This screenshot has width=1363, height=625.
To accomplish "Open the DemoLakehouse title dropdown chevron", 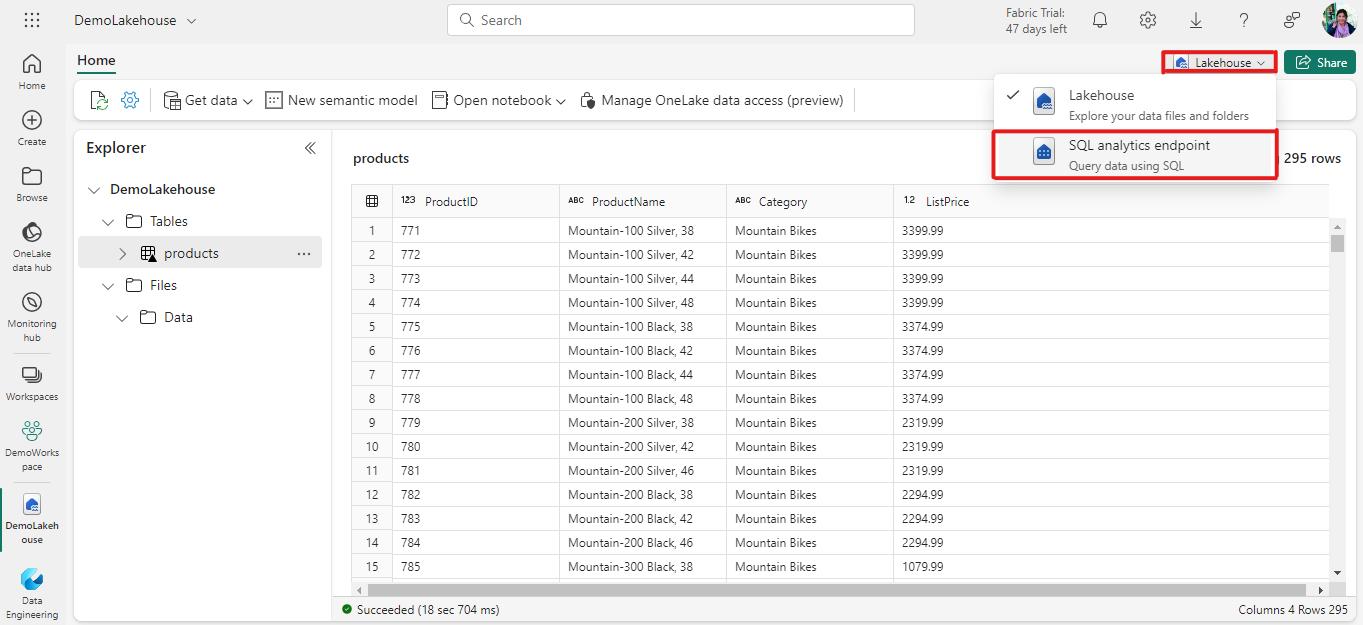I will [192, 20].
